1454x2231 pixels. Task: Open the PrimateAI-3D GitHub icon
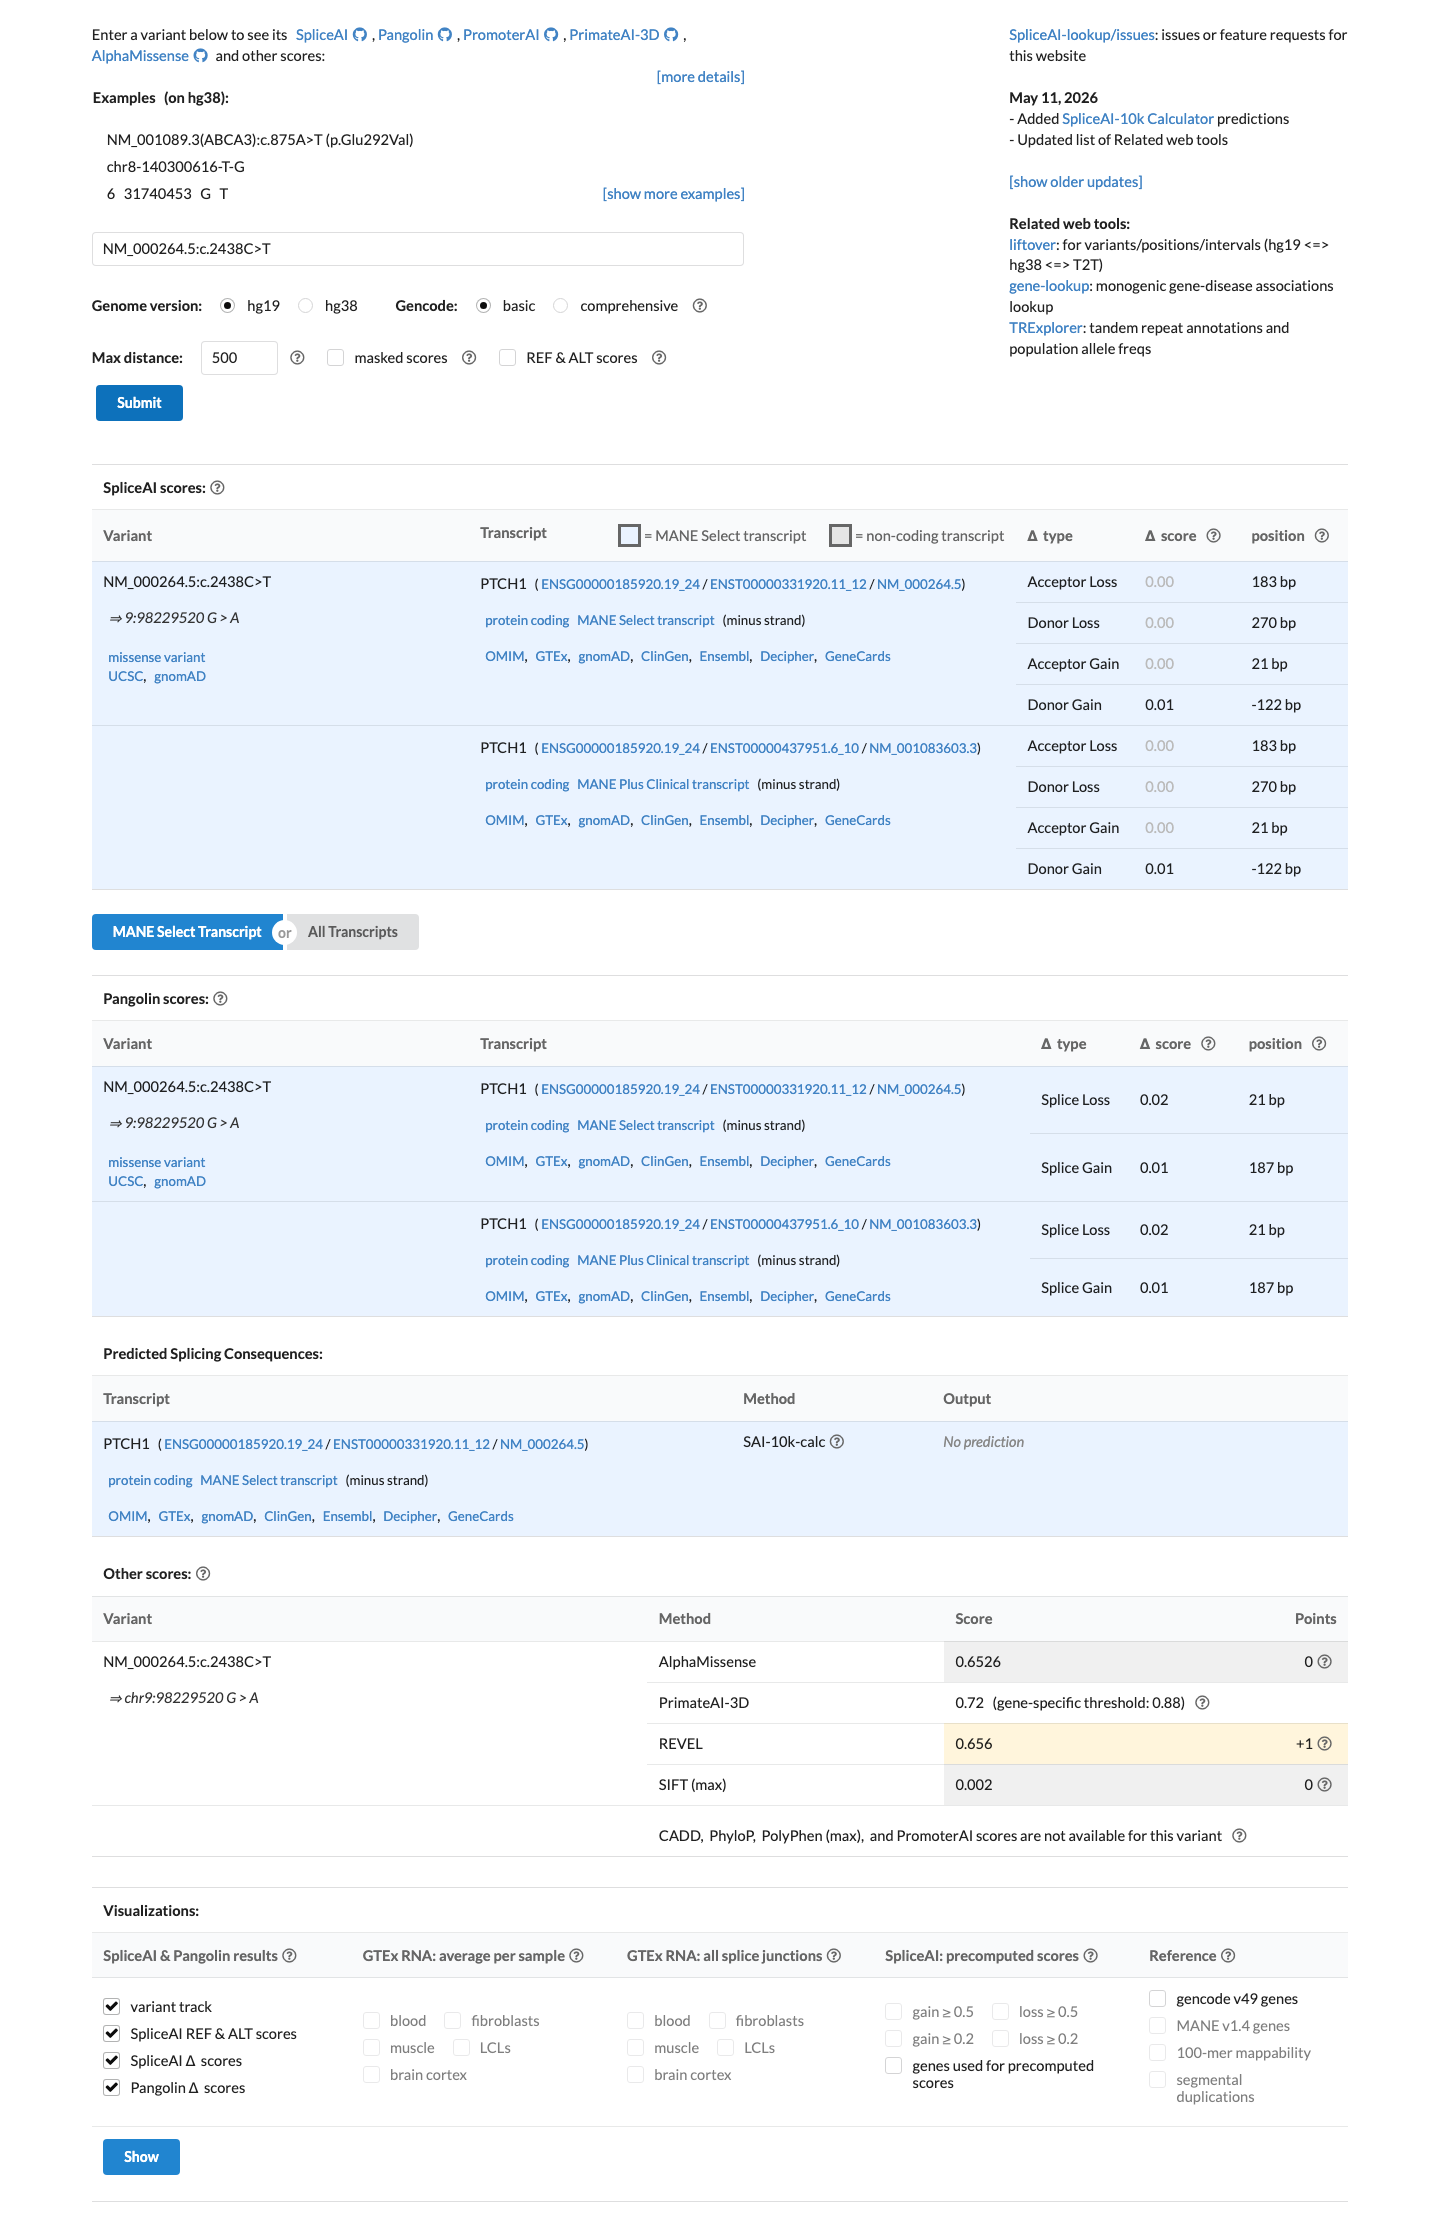click(671, 35)
